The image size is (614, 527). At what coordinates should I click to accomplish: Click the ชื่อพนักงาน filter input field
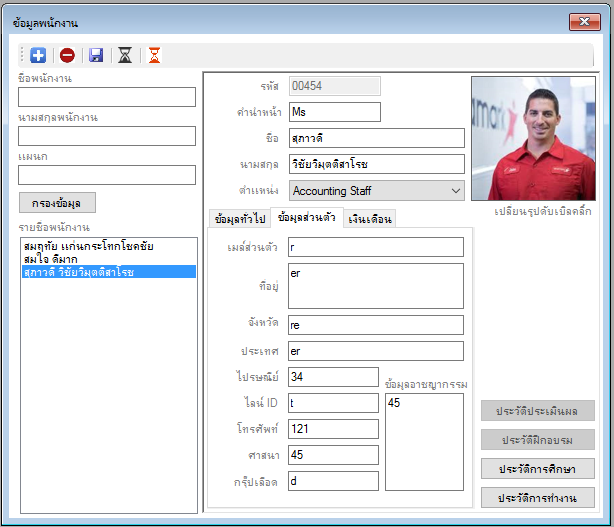click(107, 97)
